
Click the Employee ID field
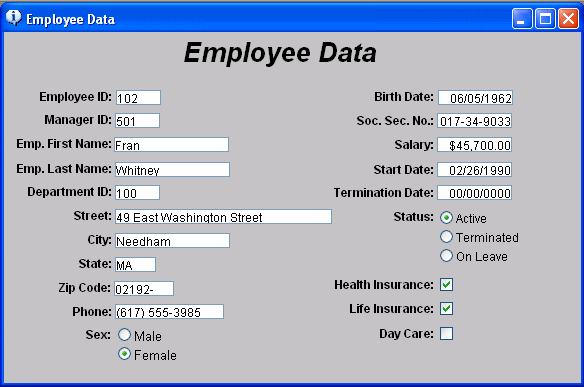pyautogui.click(x=138, y=98)
